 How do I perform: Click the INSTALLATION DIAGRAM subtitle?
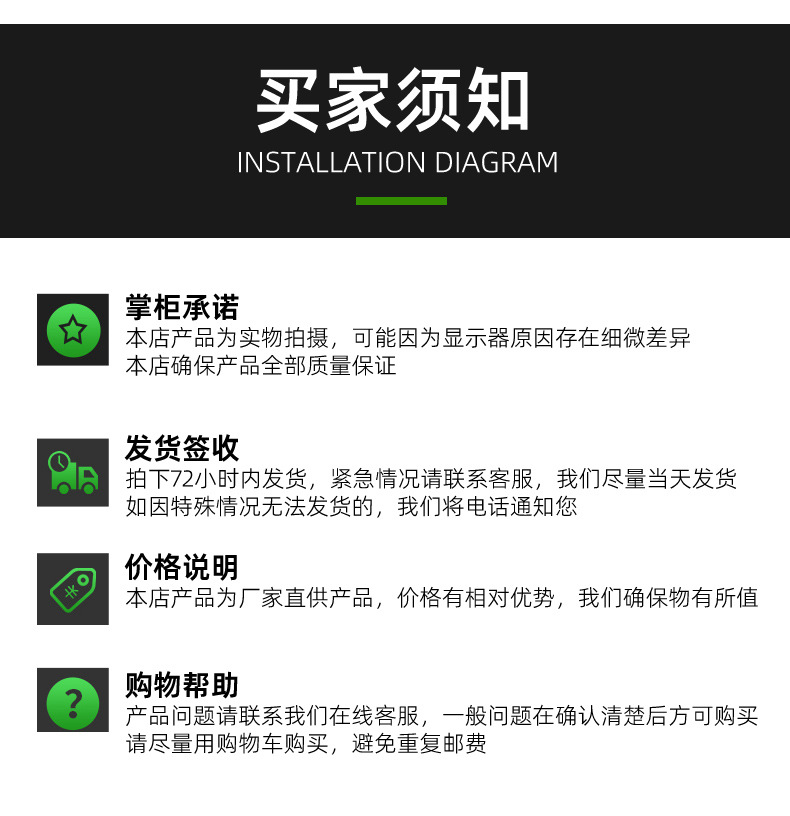(x=398, y=162)
